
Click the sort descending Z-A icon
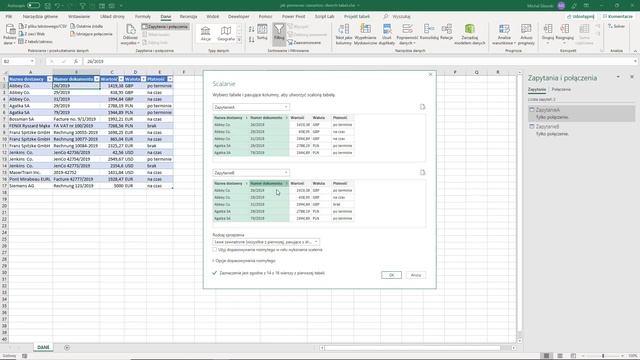coord(251,39)
